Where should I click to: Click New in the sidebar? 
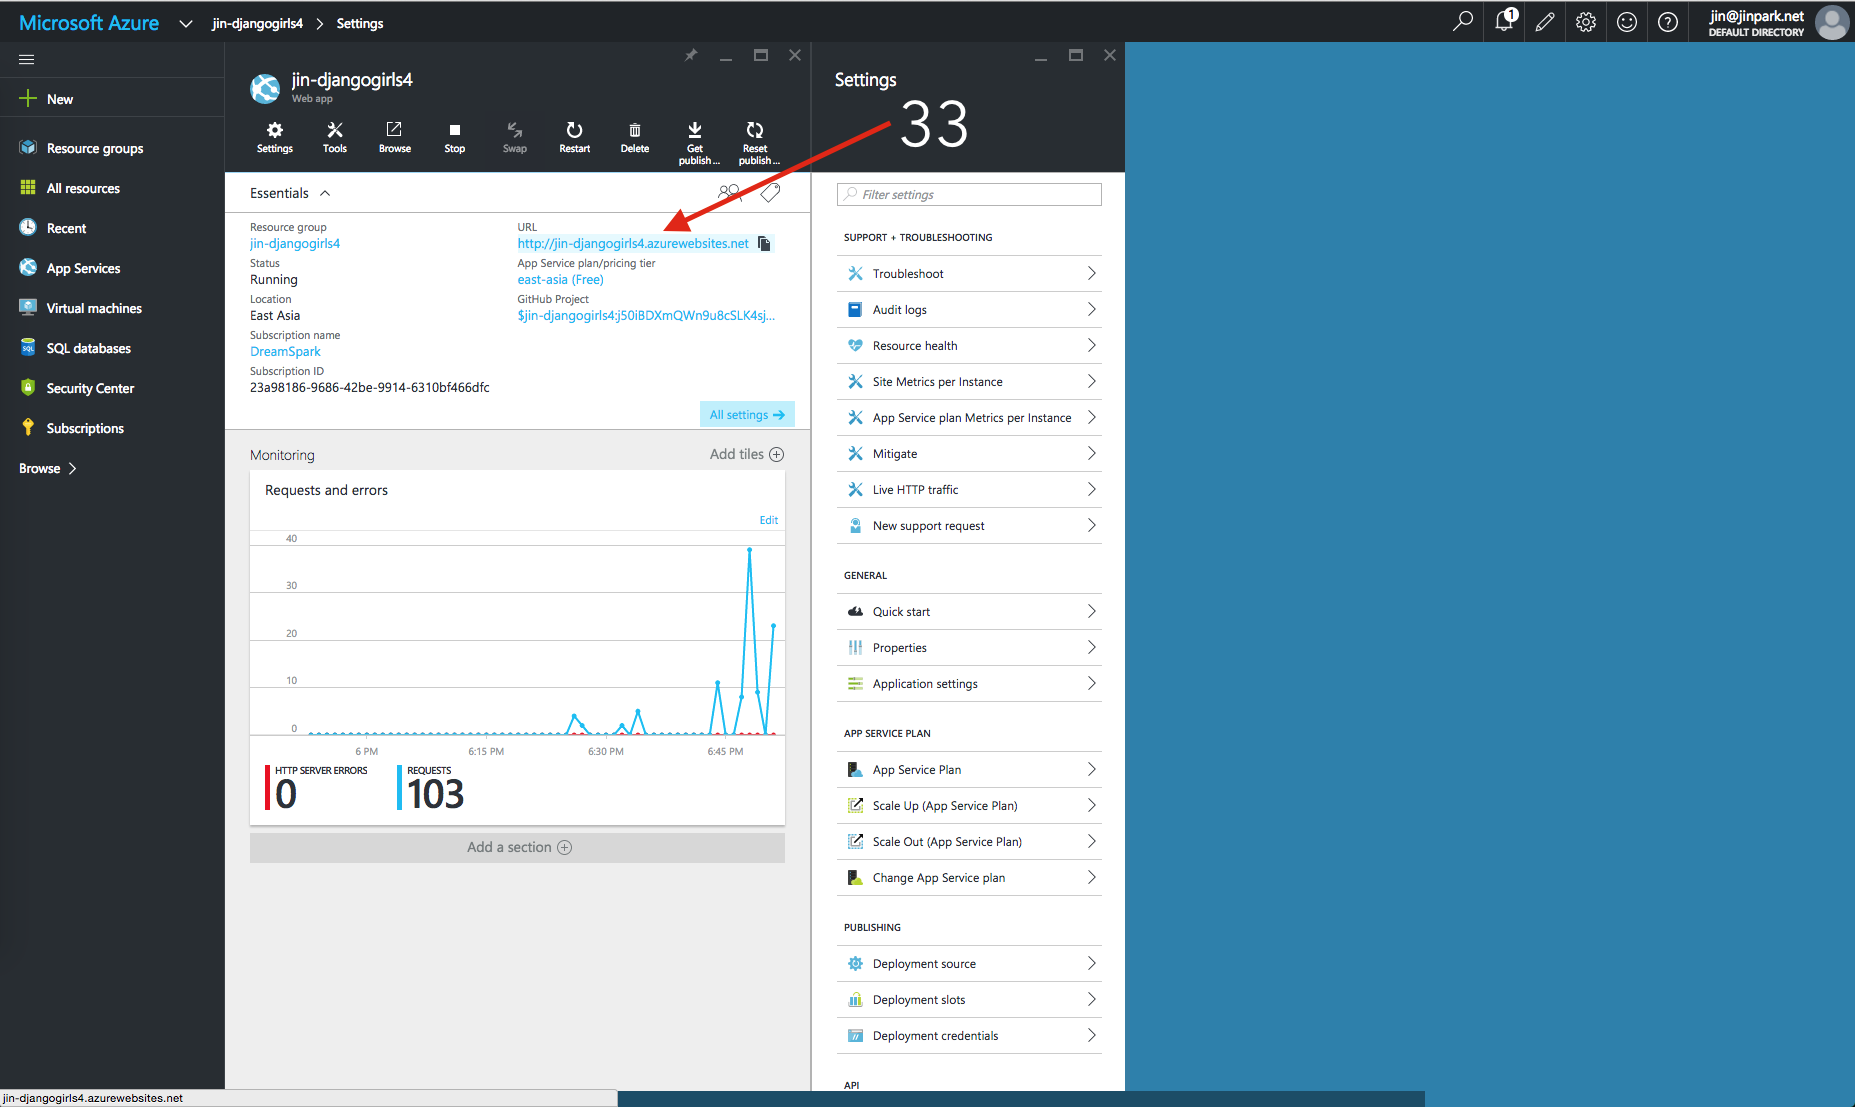(x=60, y=99)
